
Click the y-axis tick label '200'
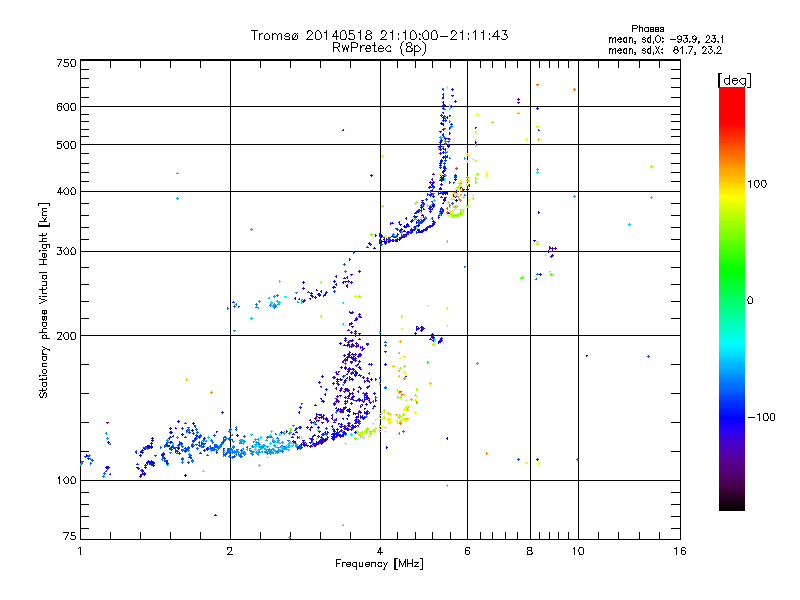(x=66, y=336)
